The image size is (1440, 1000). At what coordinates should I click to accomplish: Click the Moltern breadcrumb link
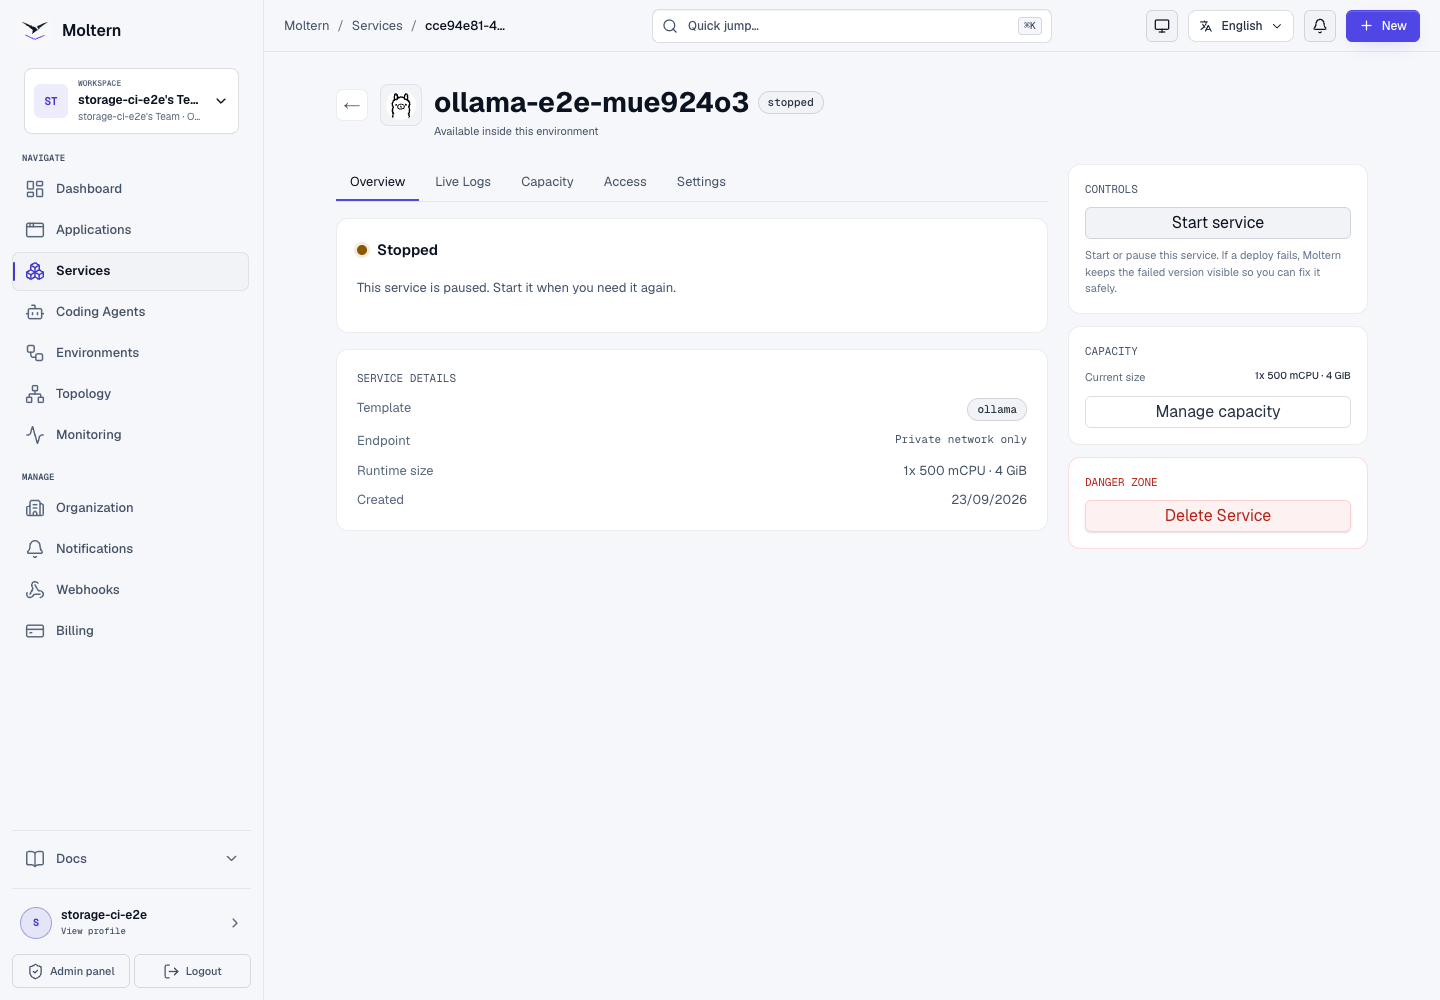tap(306, 26)
